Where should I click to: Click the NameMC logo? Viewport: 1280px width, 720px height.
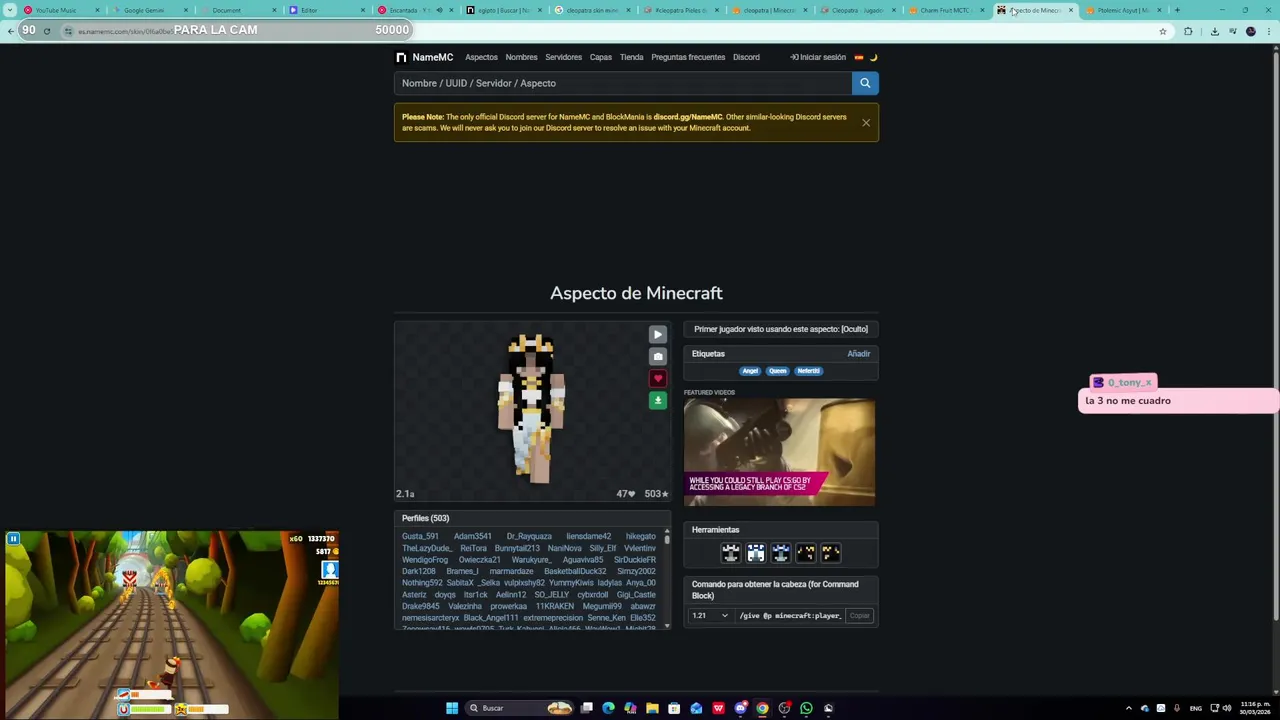424,57
